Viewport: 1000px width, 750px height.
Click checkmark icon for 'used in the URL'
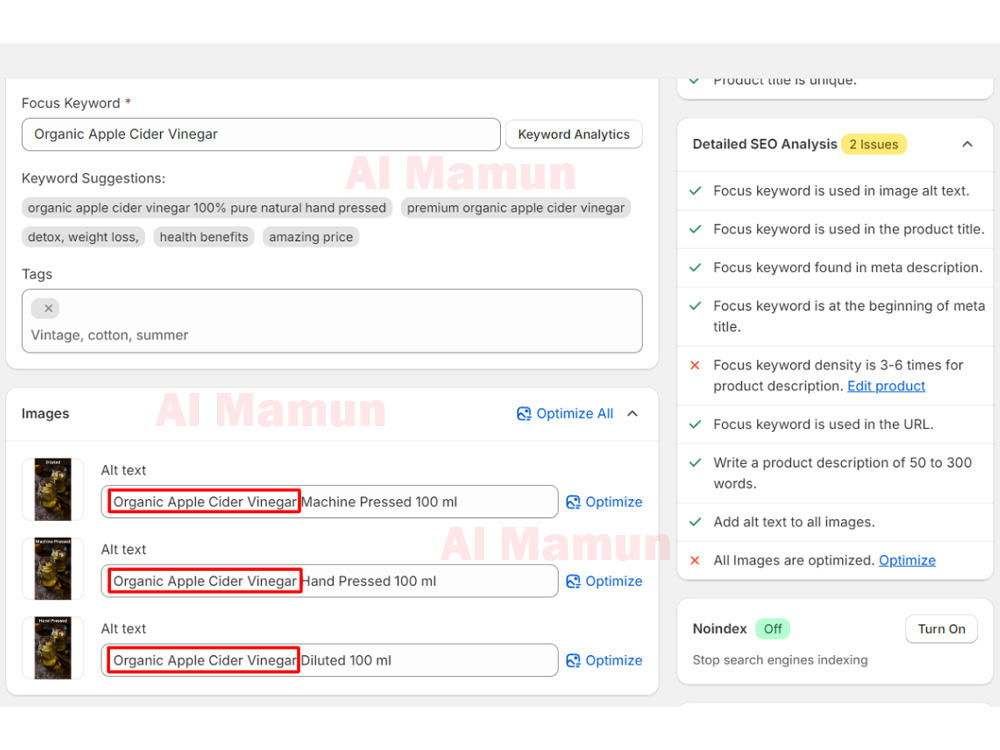click(695, 424)
